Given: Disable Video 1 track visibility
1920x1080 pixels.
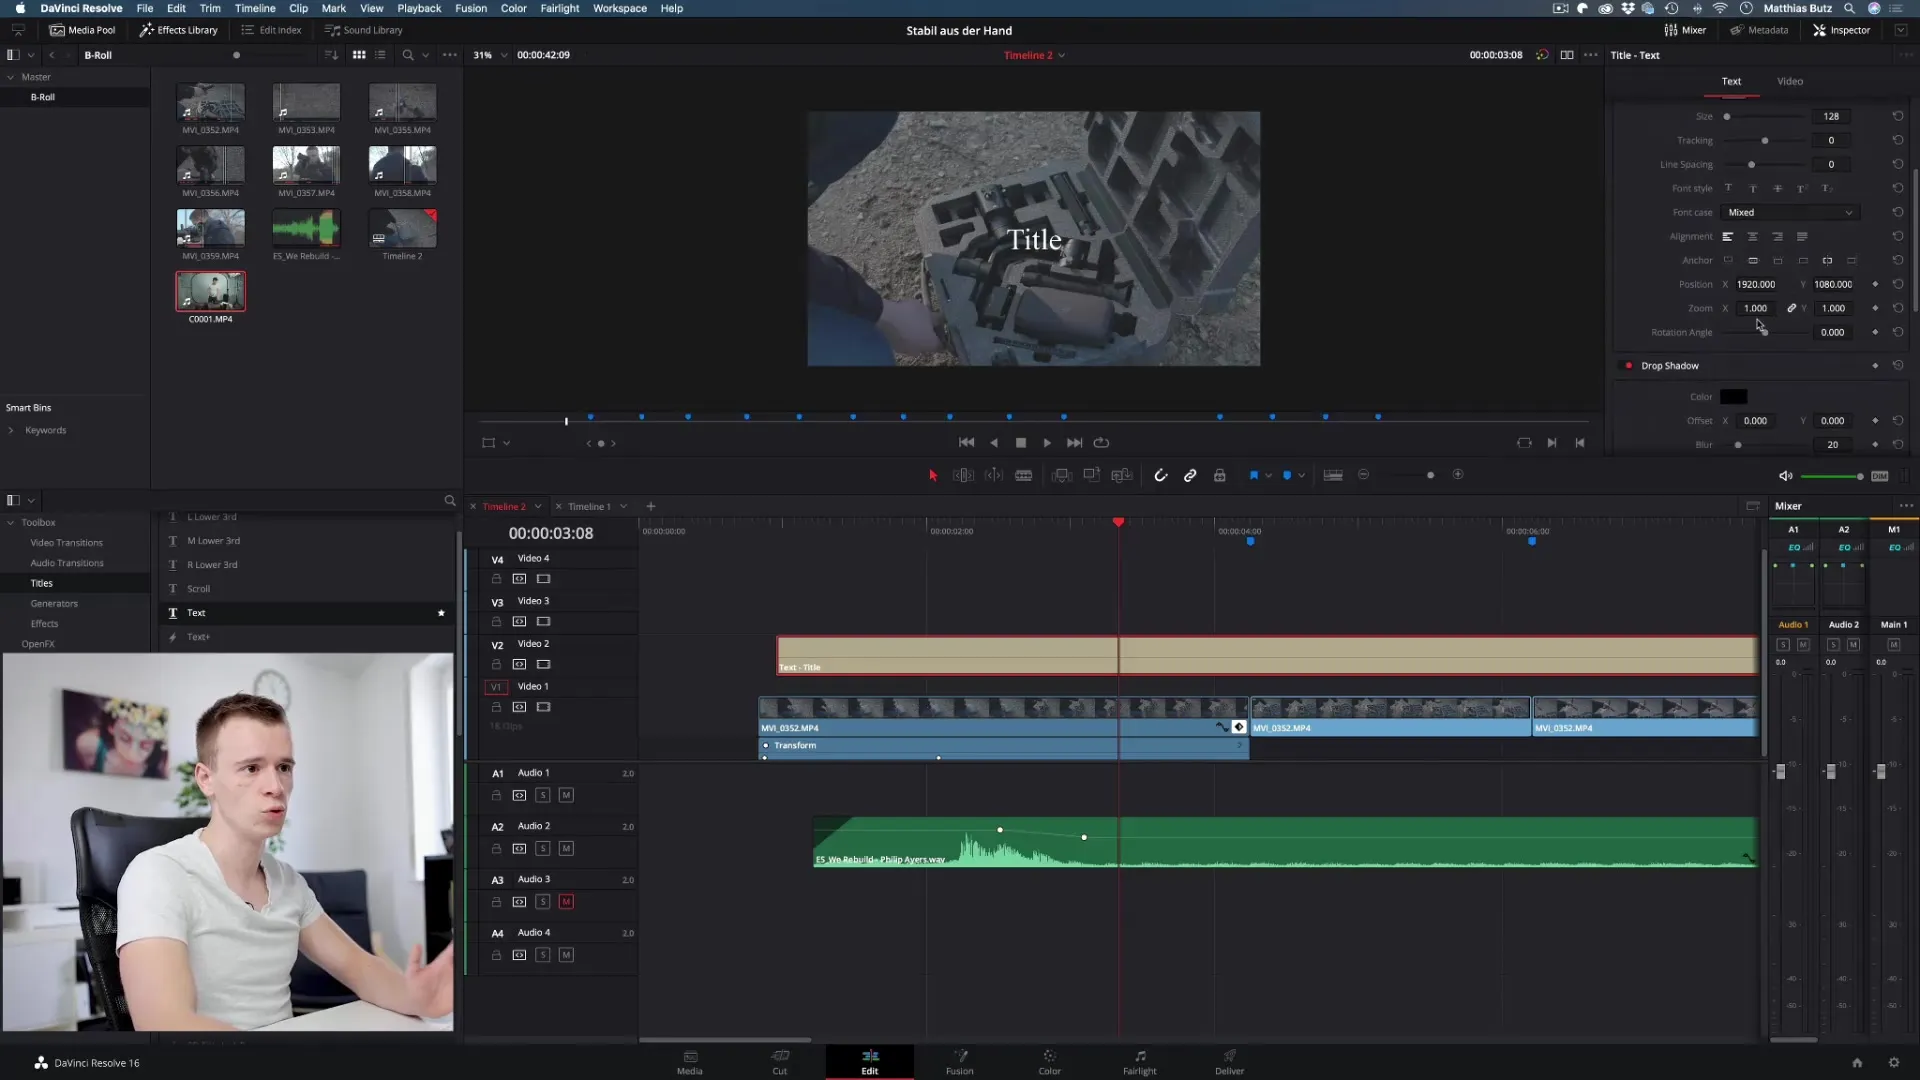Looking at the screenshot, I should pos(543,707).
